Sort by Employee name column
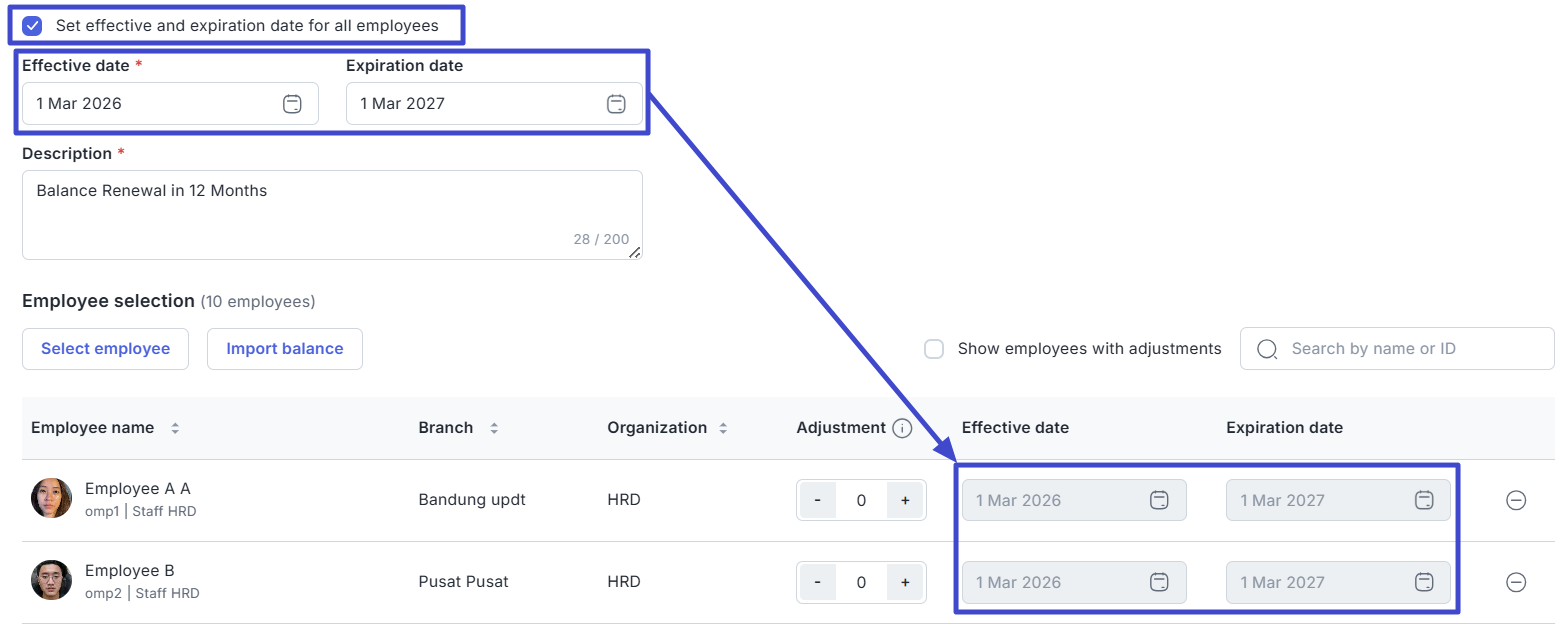1562x626 pixels. coord(175,428)
